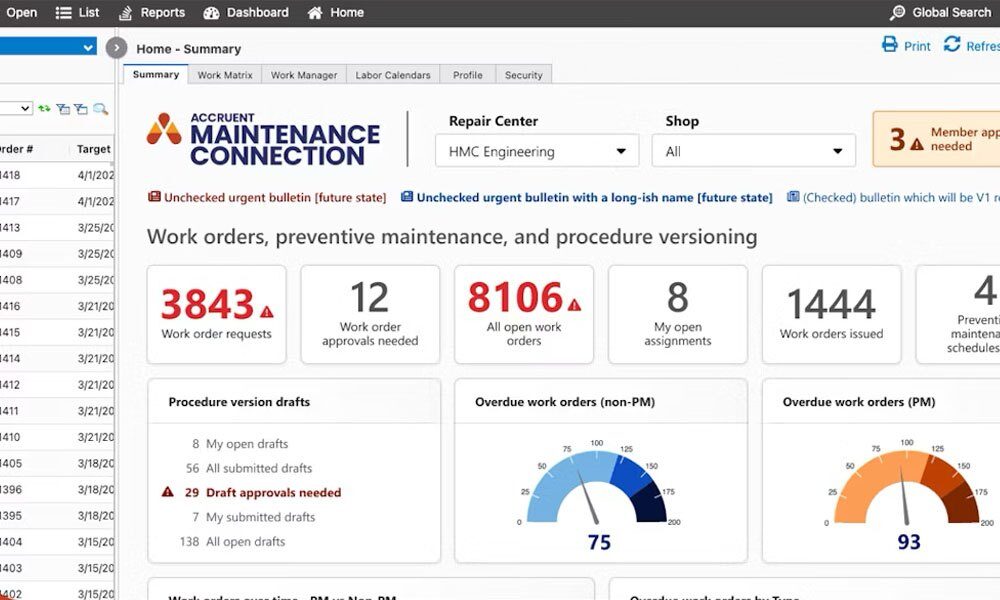
Task: Refresh the dashboard using the circular arrows icon
Action: pyautogui.click(x=952, y=45)
